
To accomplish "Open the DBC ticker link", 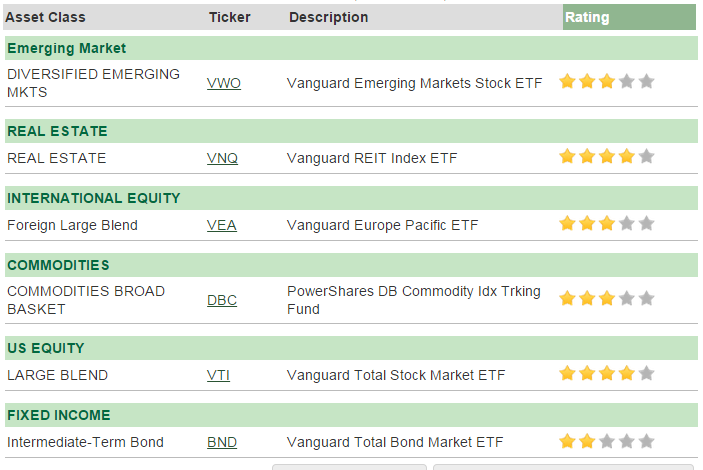I will coord(222,300).
